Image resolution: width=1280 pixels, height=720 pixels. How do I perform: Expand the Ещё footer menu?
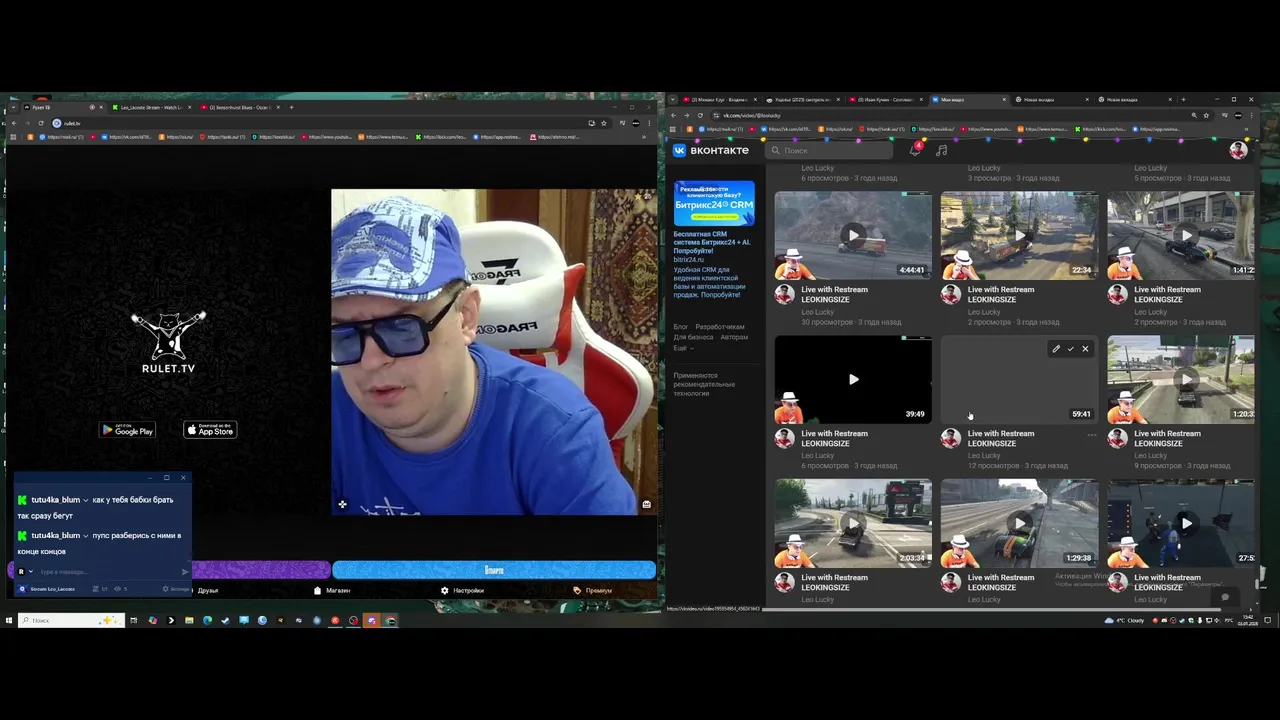682,348
